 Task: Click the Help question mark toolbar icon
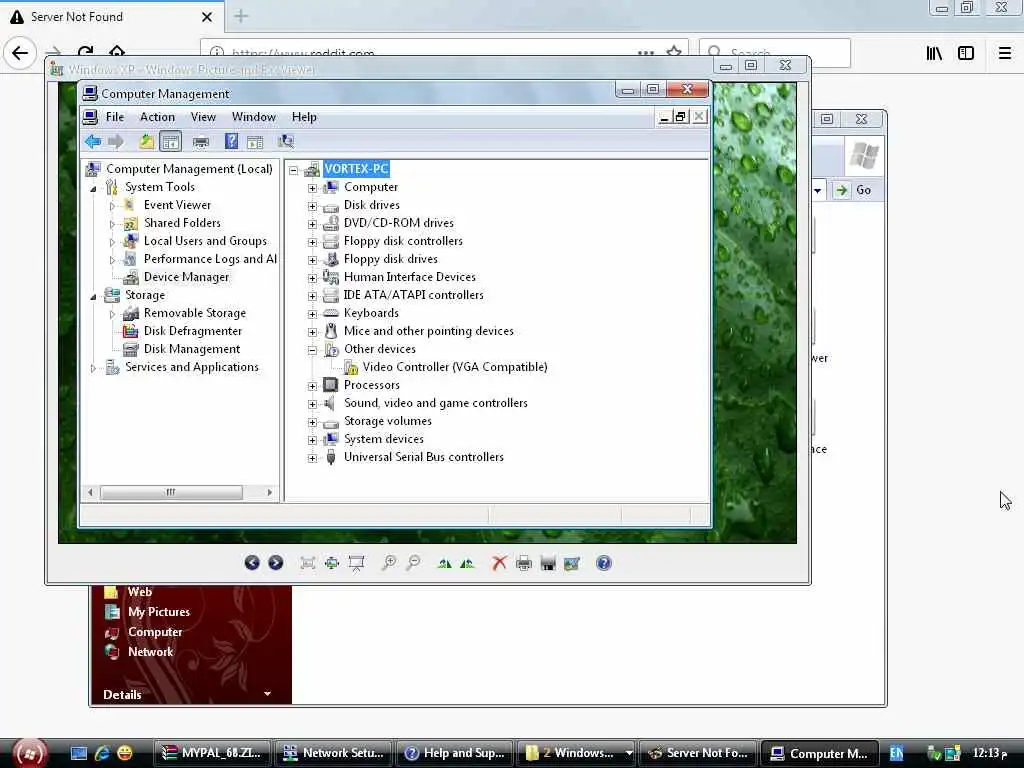point(231,141)
